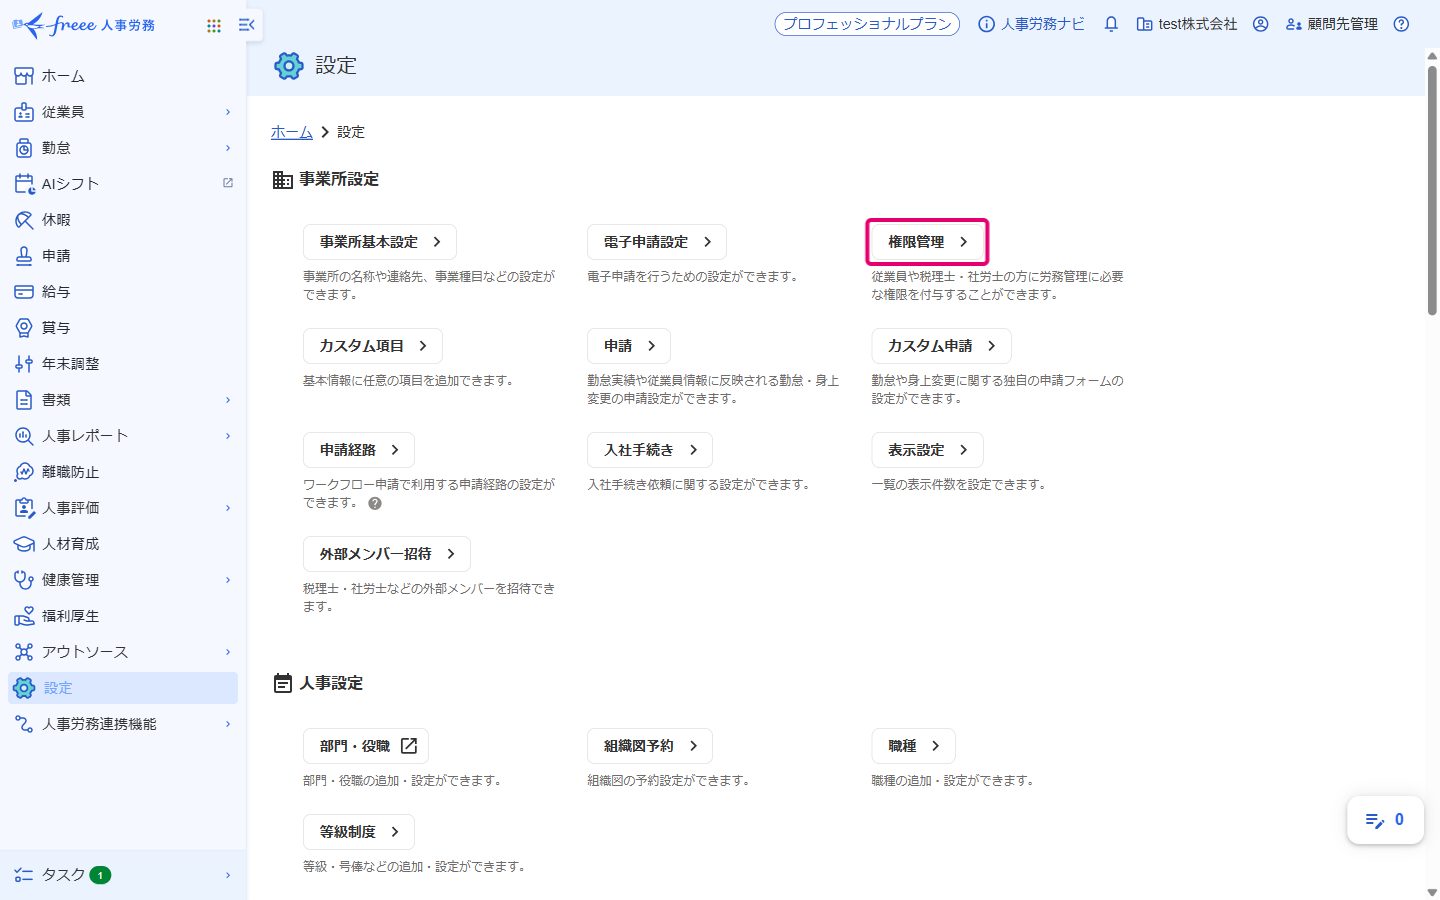Open the floating task memo widget
This screenshot has height=900, width=1440.
pos(1385,820)
